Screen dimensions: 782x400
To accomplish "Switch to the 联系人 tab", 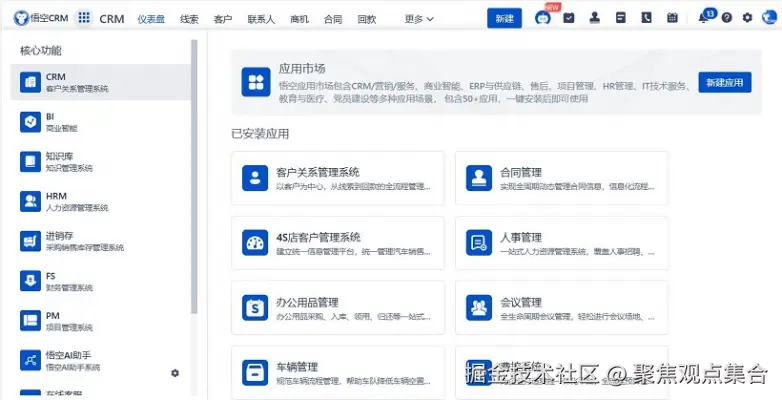I will pyautogui.click(x=261, y=19).
